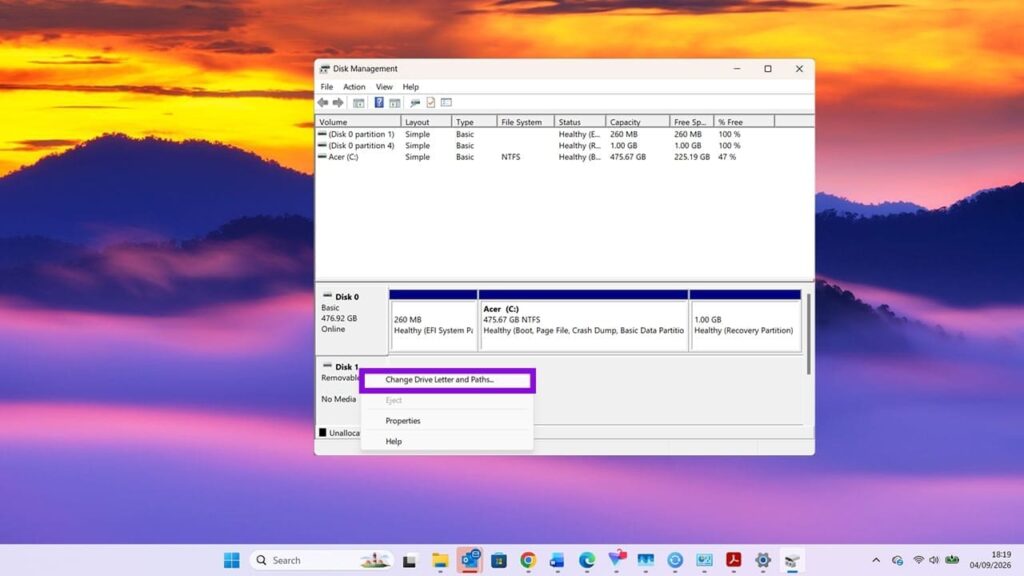The image size is (1024, 576).
Task: Select the (Disk 0 partition 4) volume row
Action: (361, 146)
